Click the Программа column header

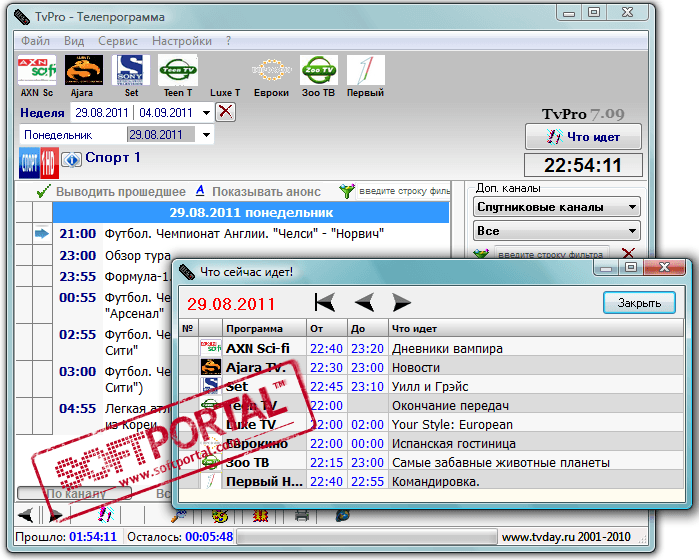tap(264, 329)
